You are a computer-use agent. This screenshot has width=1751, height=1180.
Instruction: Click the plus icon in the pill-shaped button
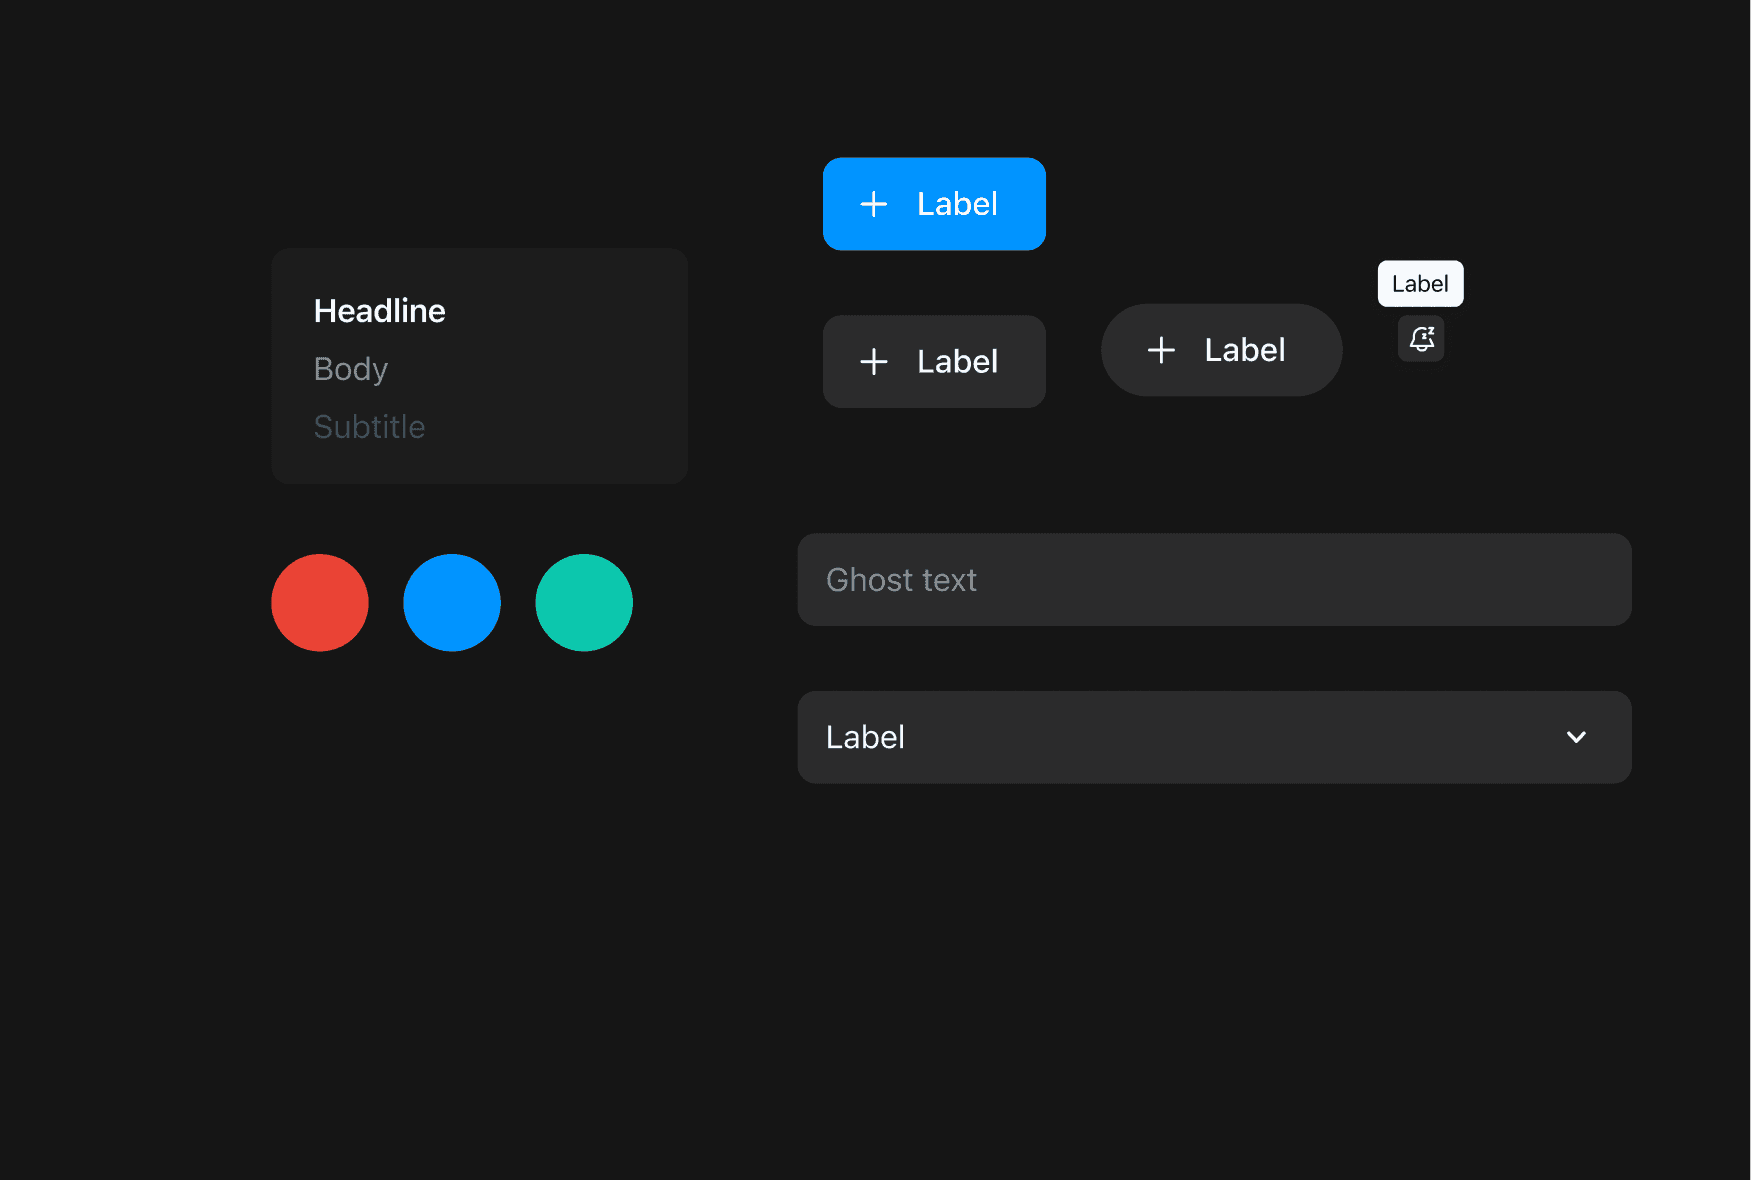tap(1161, 350)
